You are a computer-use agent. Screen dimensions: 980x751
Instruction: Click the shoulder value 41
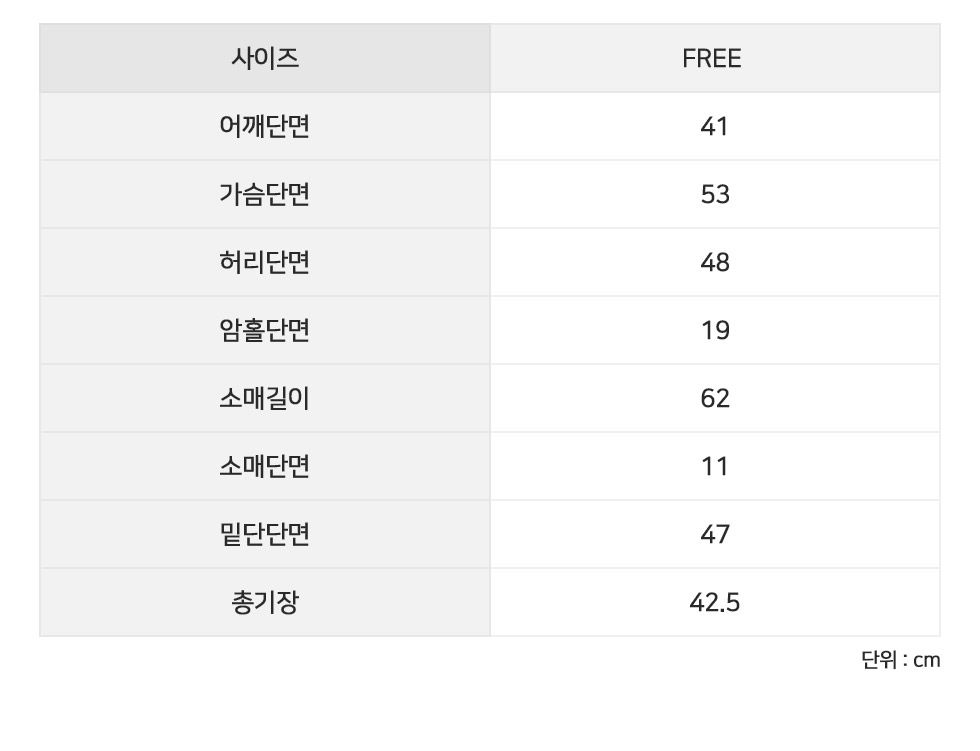pyautogui.click(x=715, y=126)
